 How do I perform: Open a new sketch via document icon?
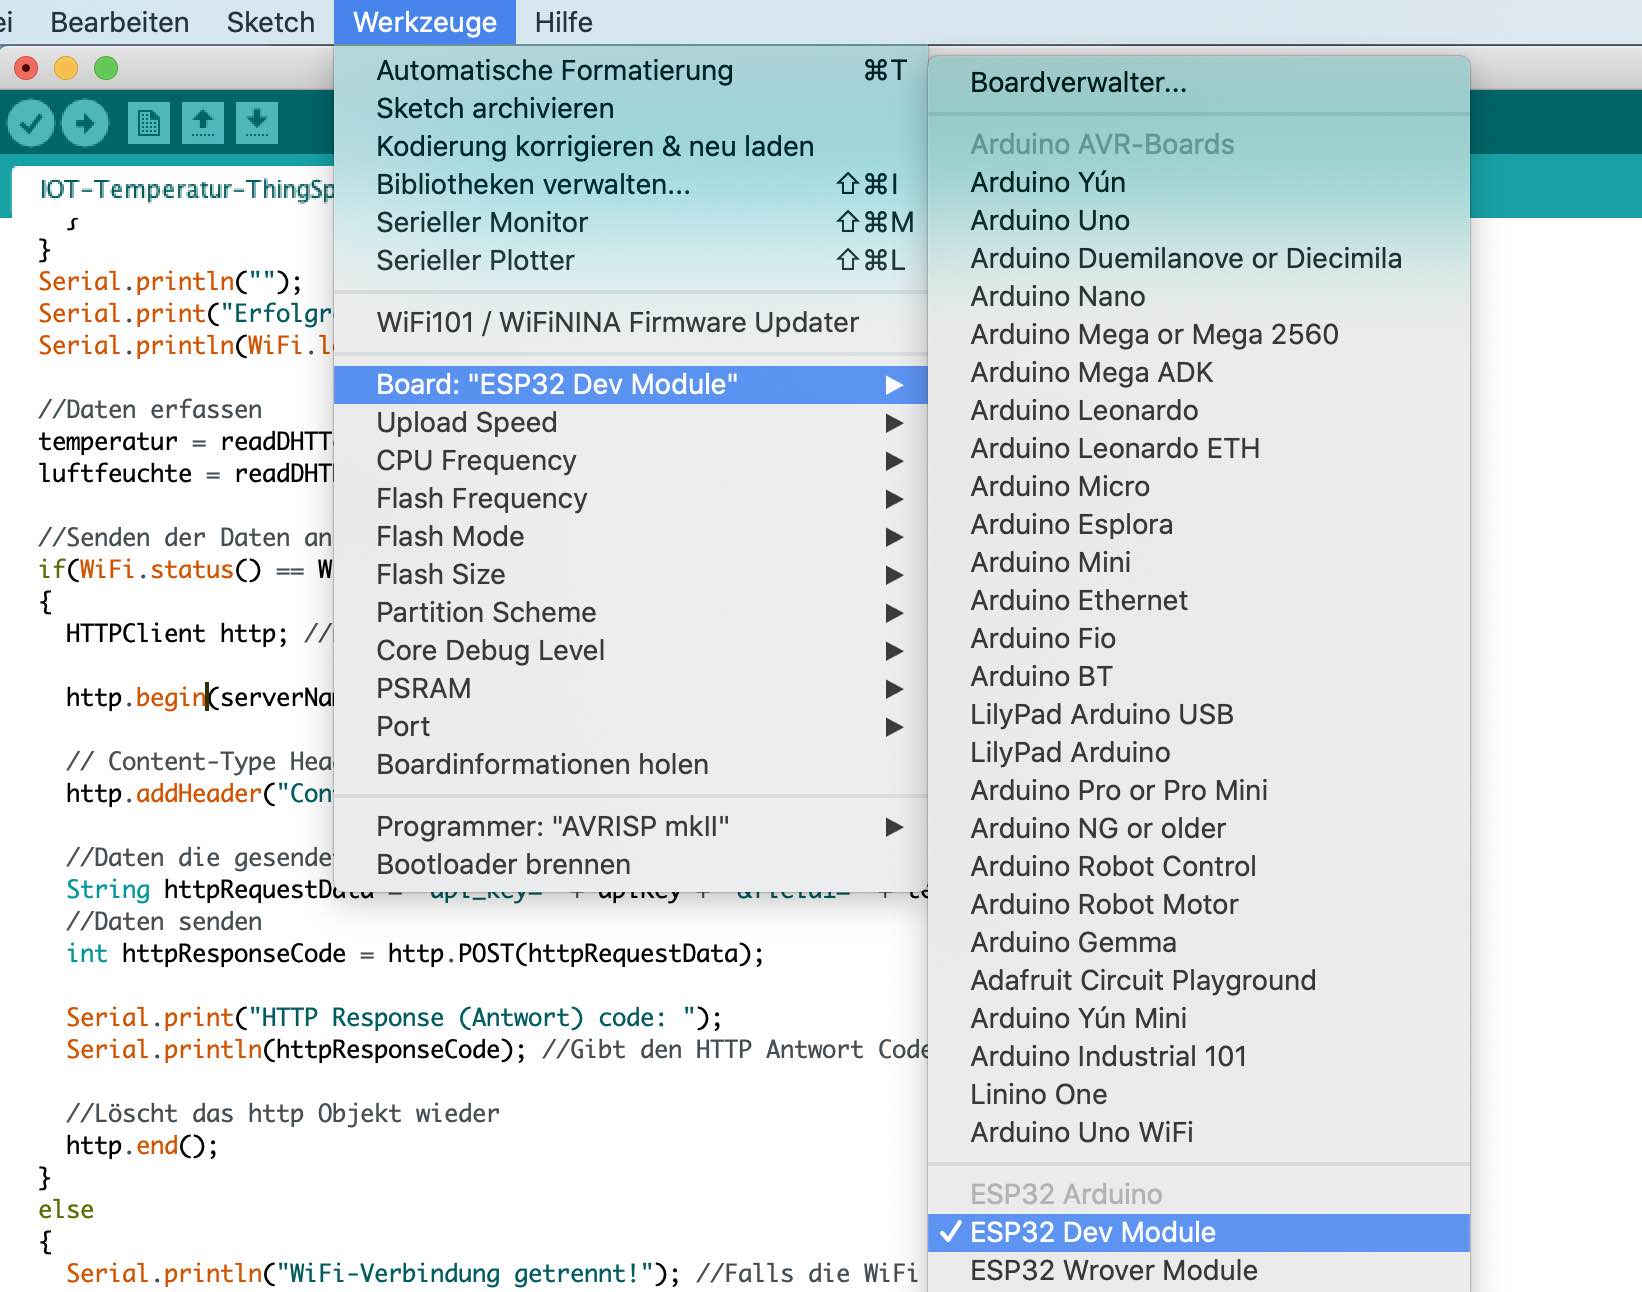coord(148,122)
